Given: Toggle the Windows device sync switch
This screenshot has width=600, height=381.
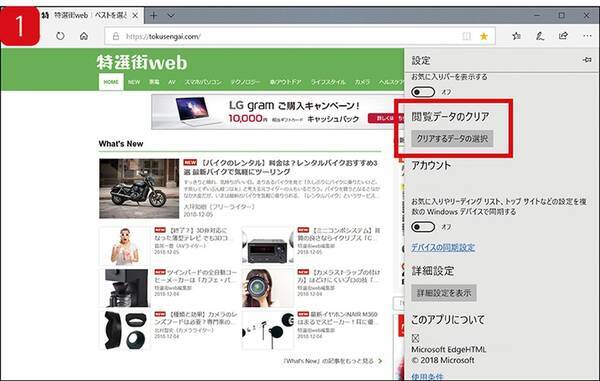Looking at the screenshot, I should [x=423, y=227].
